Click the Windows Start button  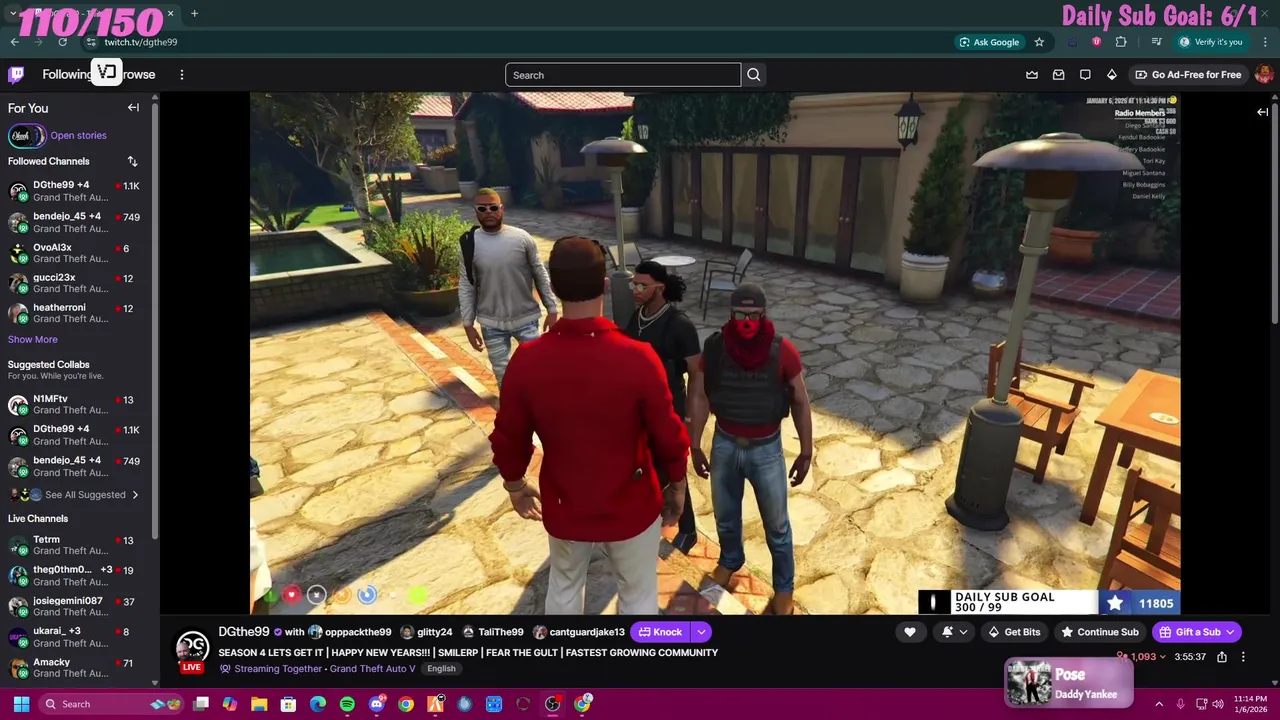tap(21, 704)
